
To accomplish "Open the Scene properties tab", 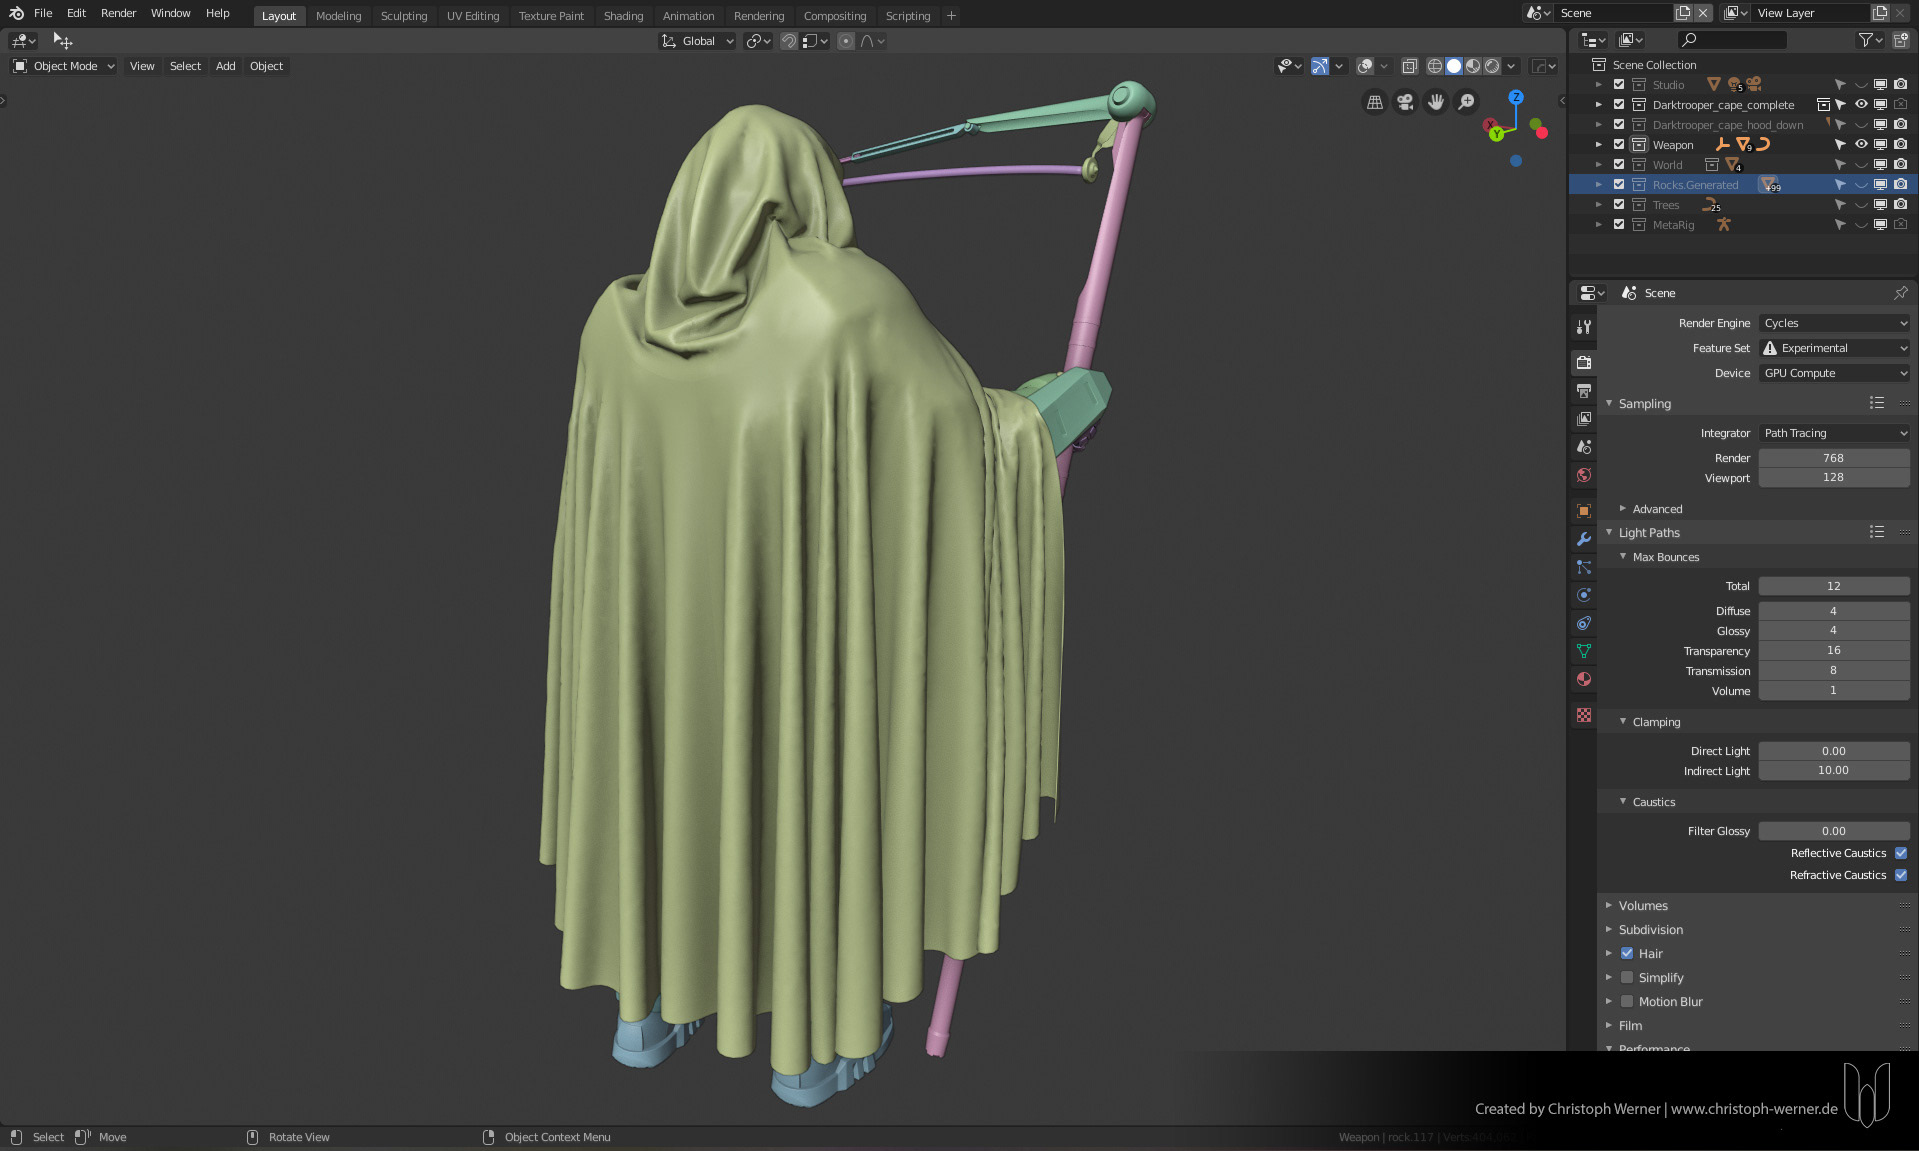I will (x=1584, y=446).
